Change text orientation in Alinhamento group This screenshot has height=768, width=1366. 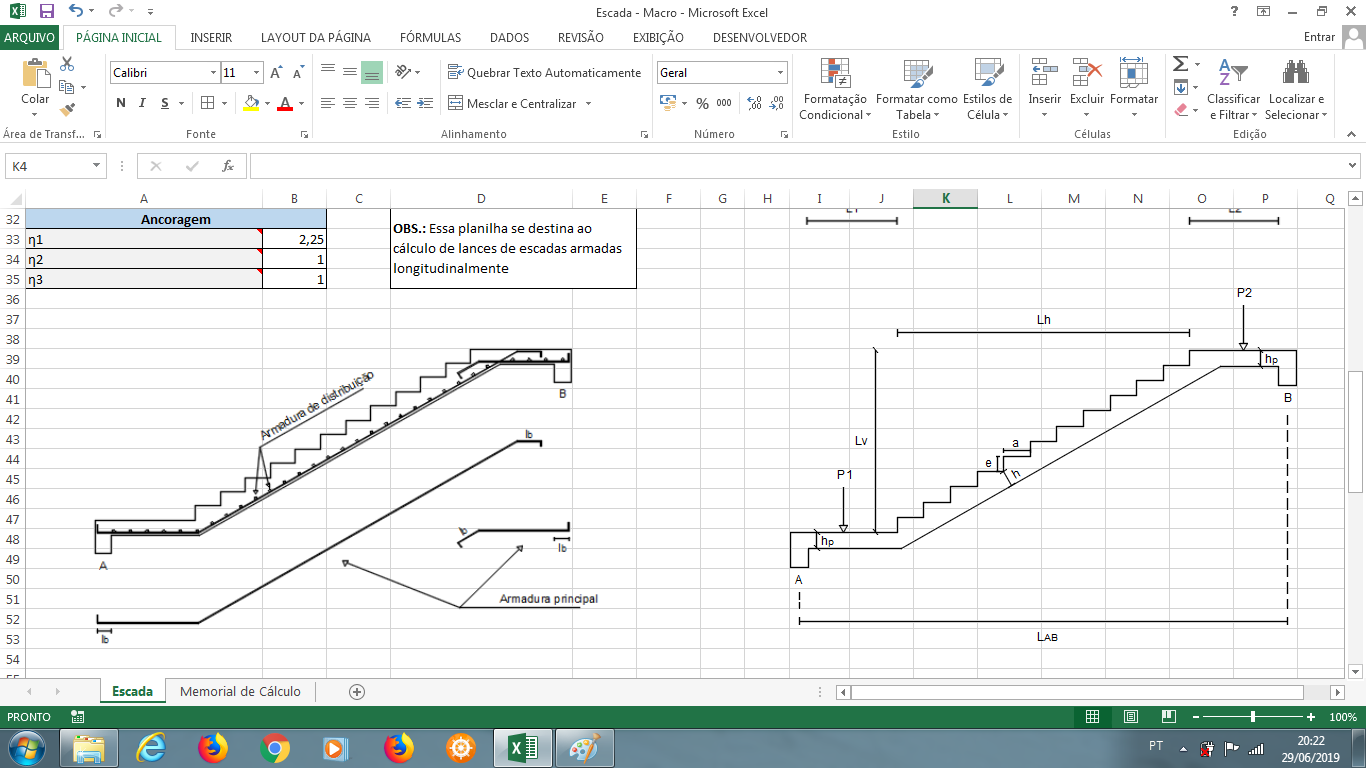403,72
